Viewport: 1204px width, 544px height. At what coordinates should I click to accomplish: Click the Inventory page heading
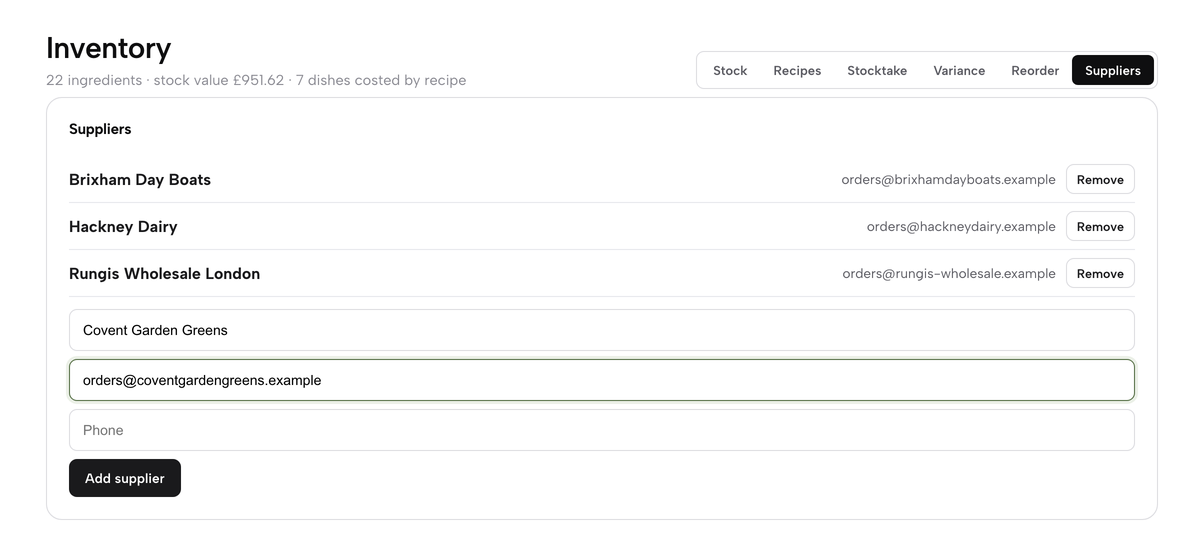(109, 48)
